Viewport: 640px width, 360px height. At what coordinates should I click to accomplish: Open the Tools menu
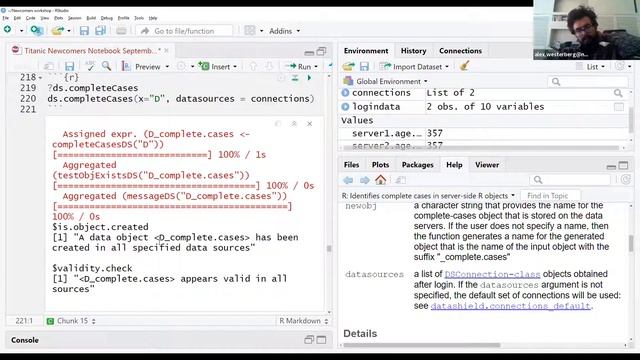click(x=139, y=18)
